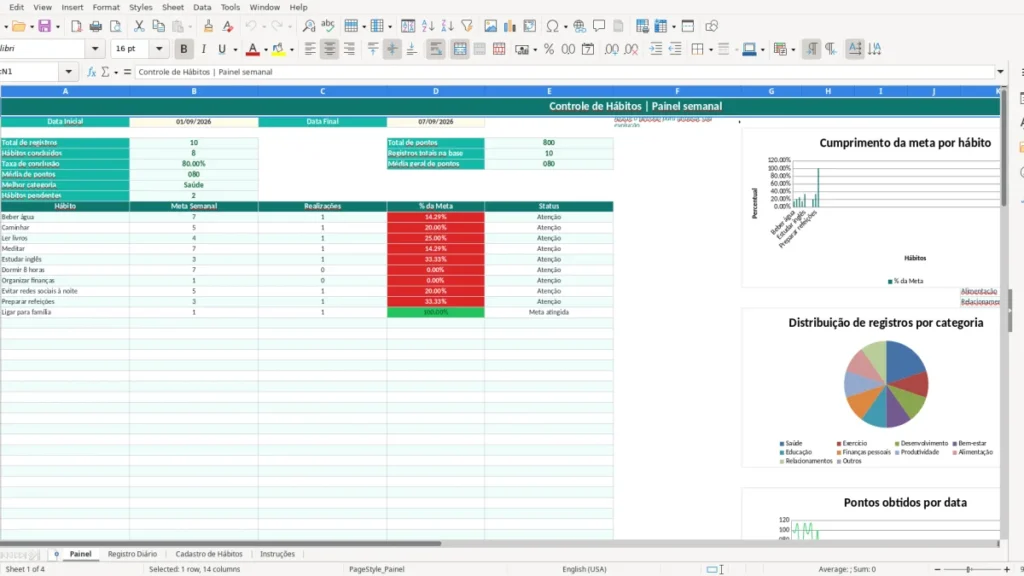Click the Export as PDF icon
This screenshot has height=576, width=1024.
click(x=76, y=26)
